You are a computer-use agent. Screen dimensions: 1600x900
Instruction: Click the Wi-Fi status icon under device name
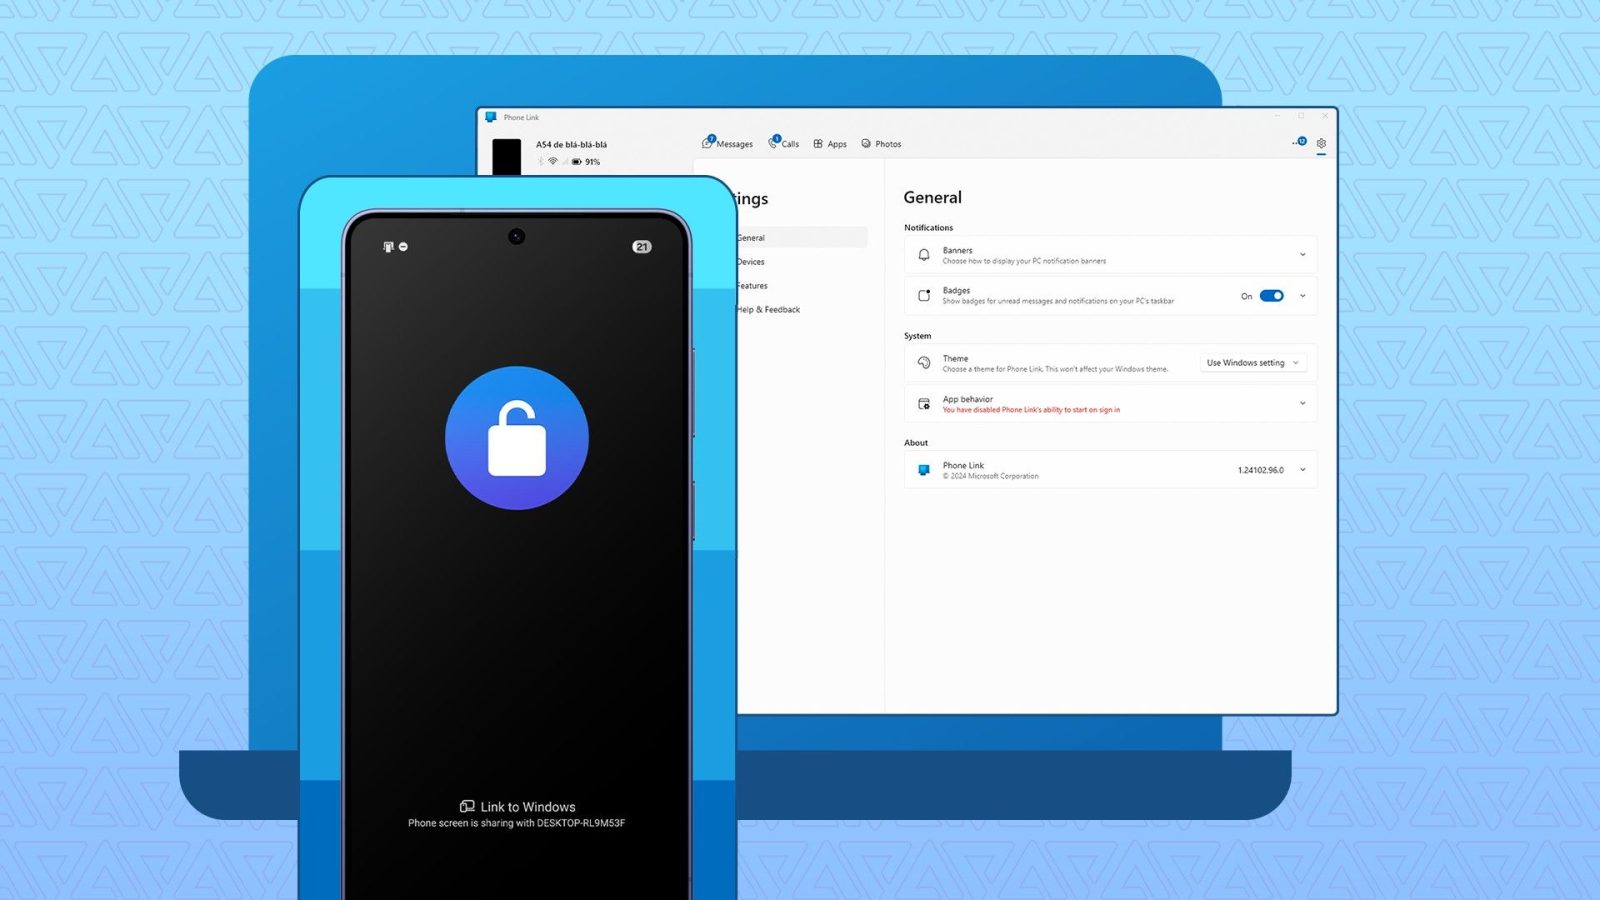point(553,161)
